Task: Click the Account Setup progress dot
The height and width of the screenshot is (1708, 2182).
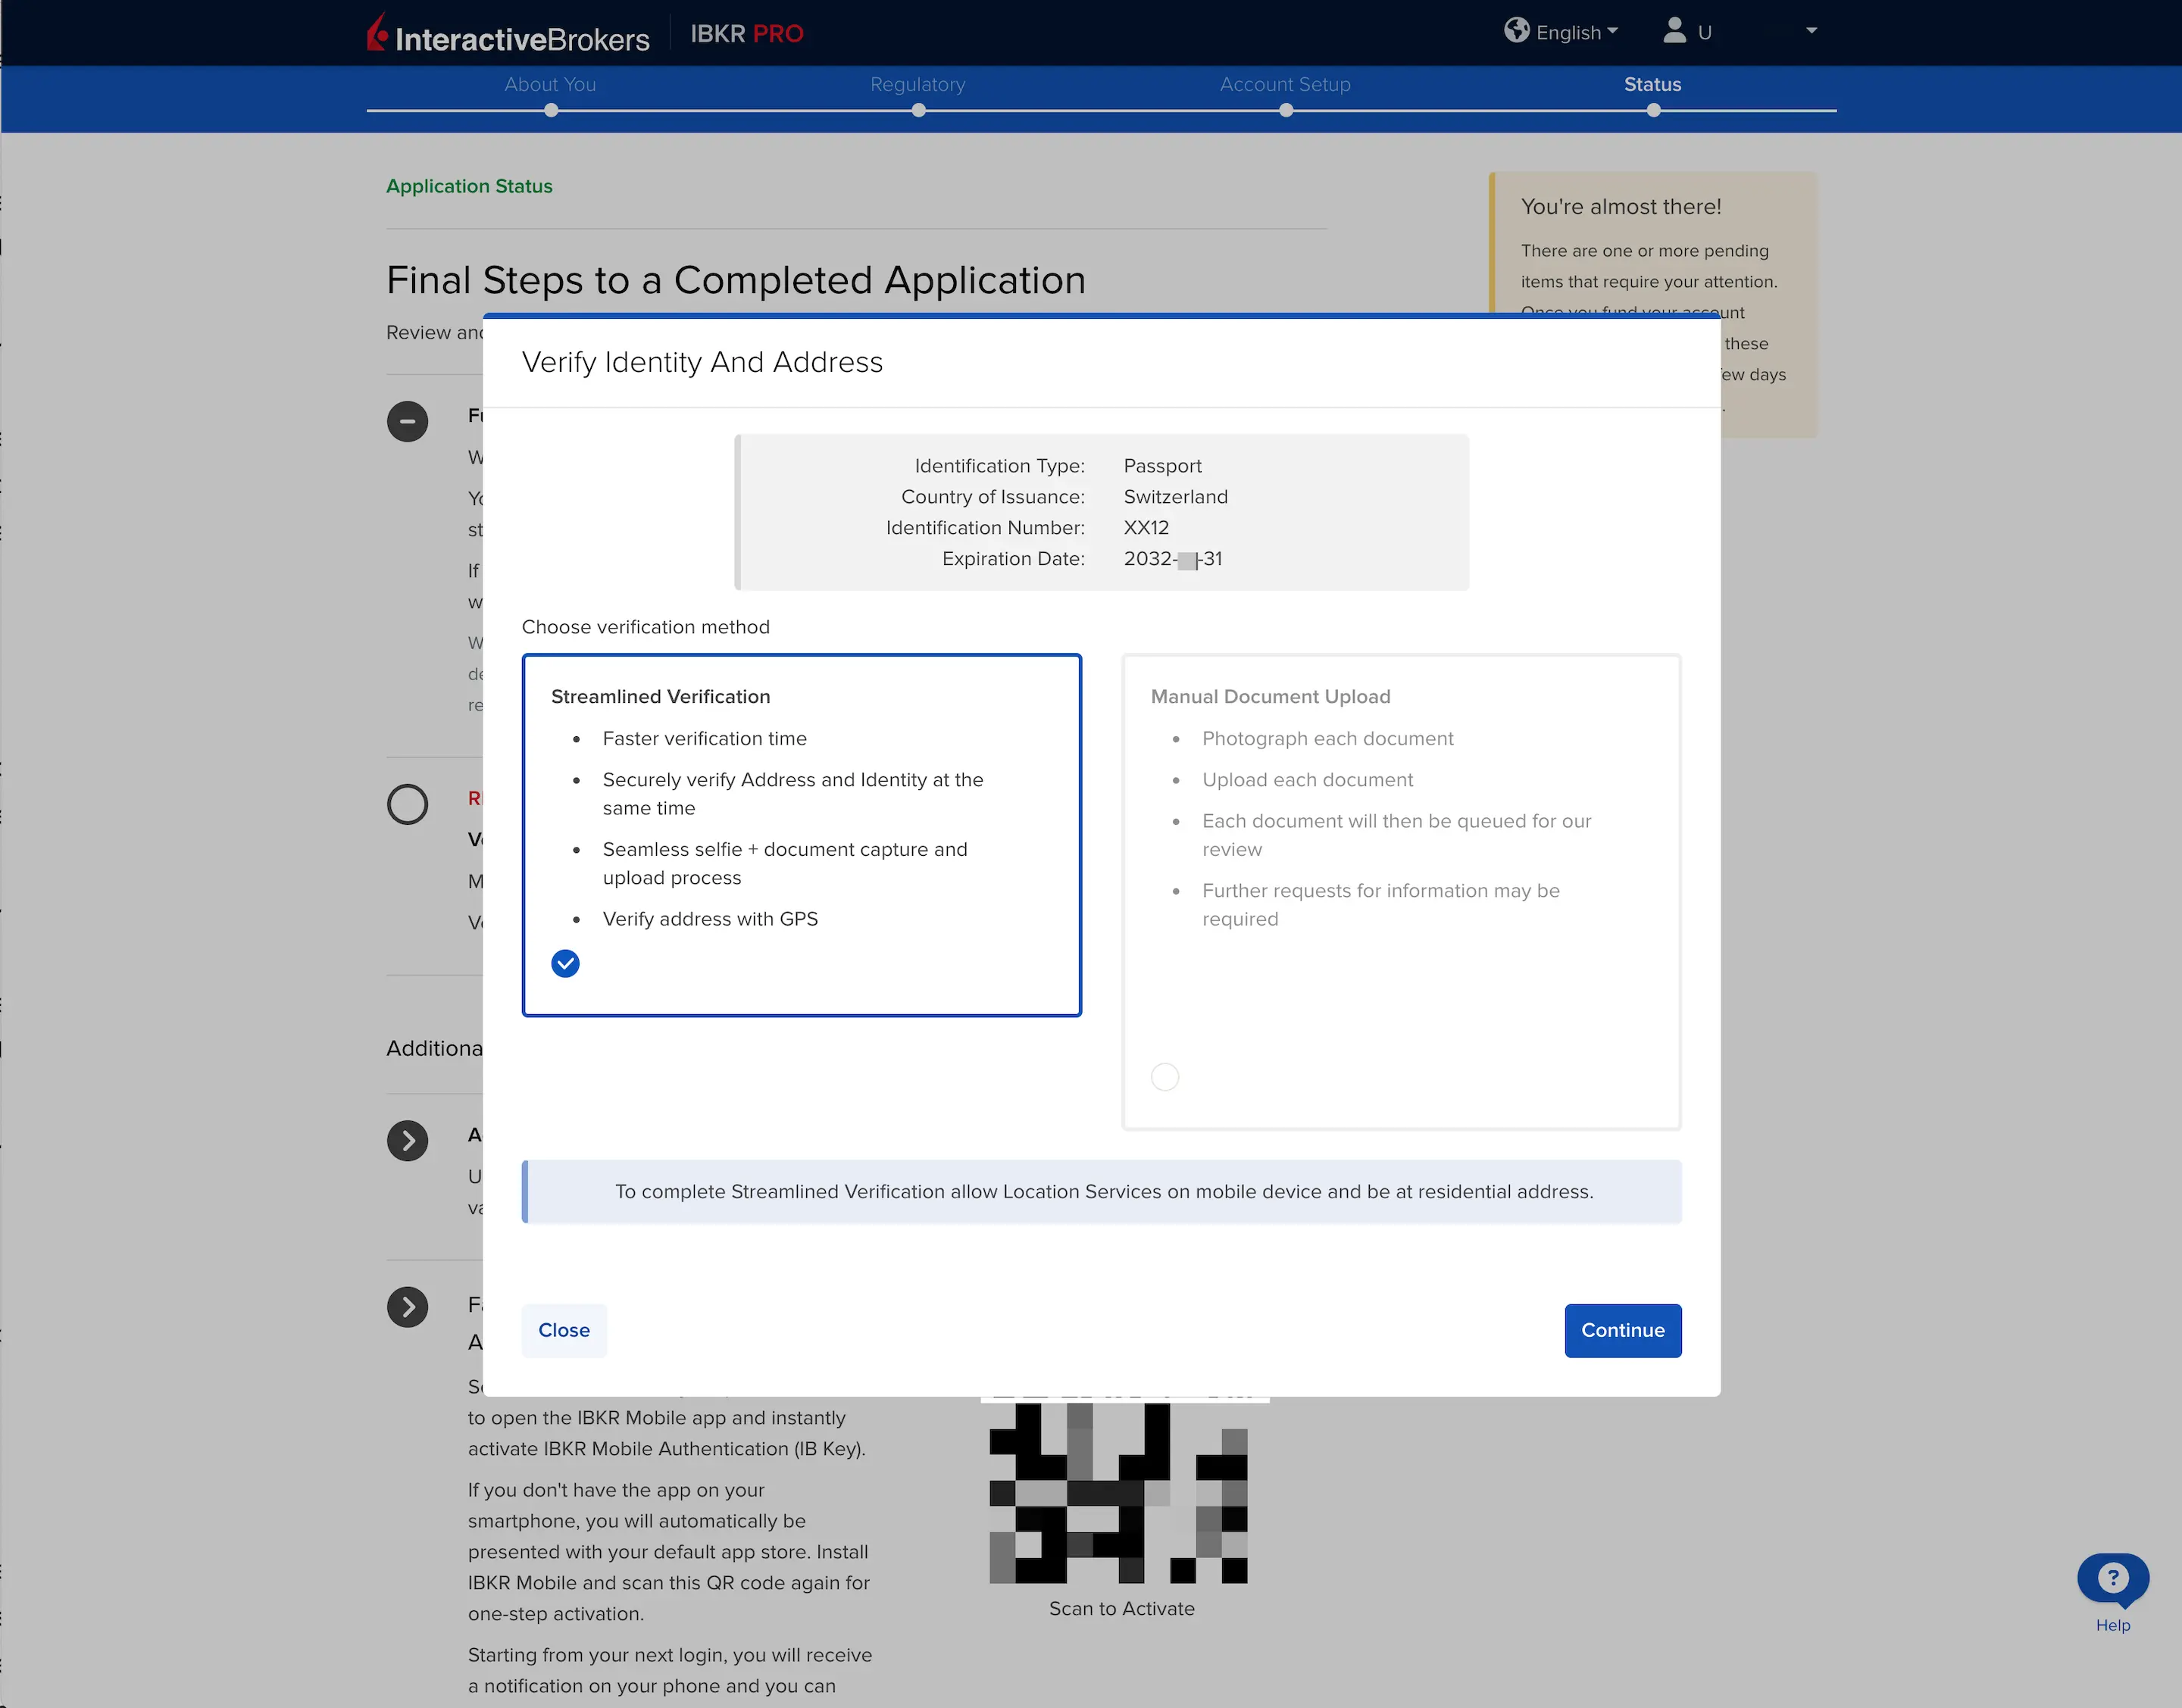Action: click(x=1285, y=111)
